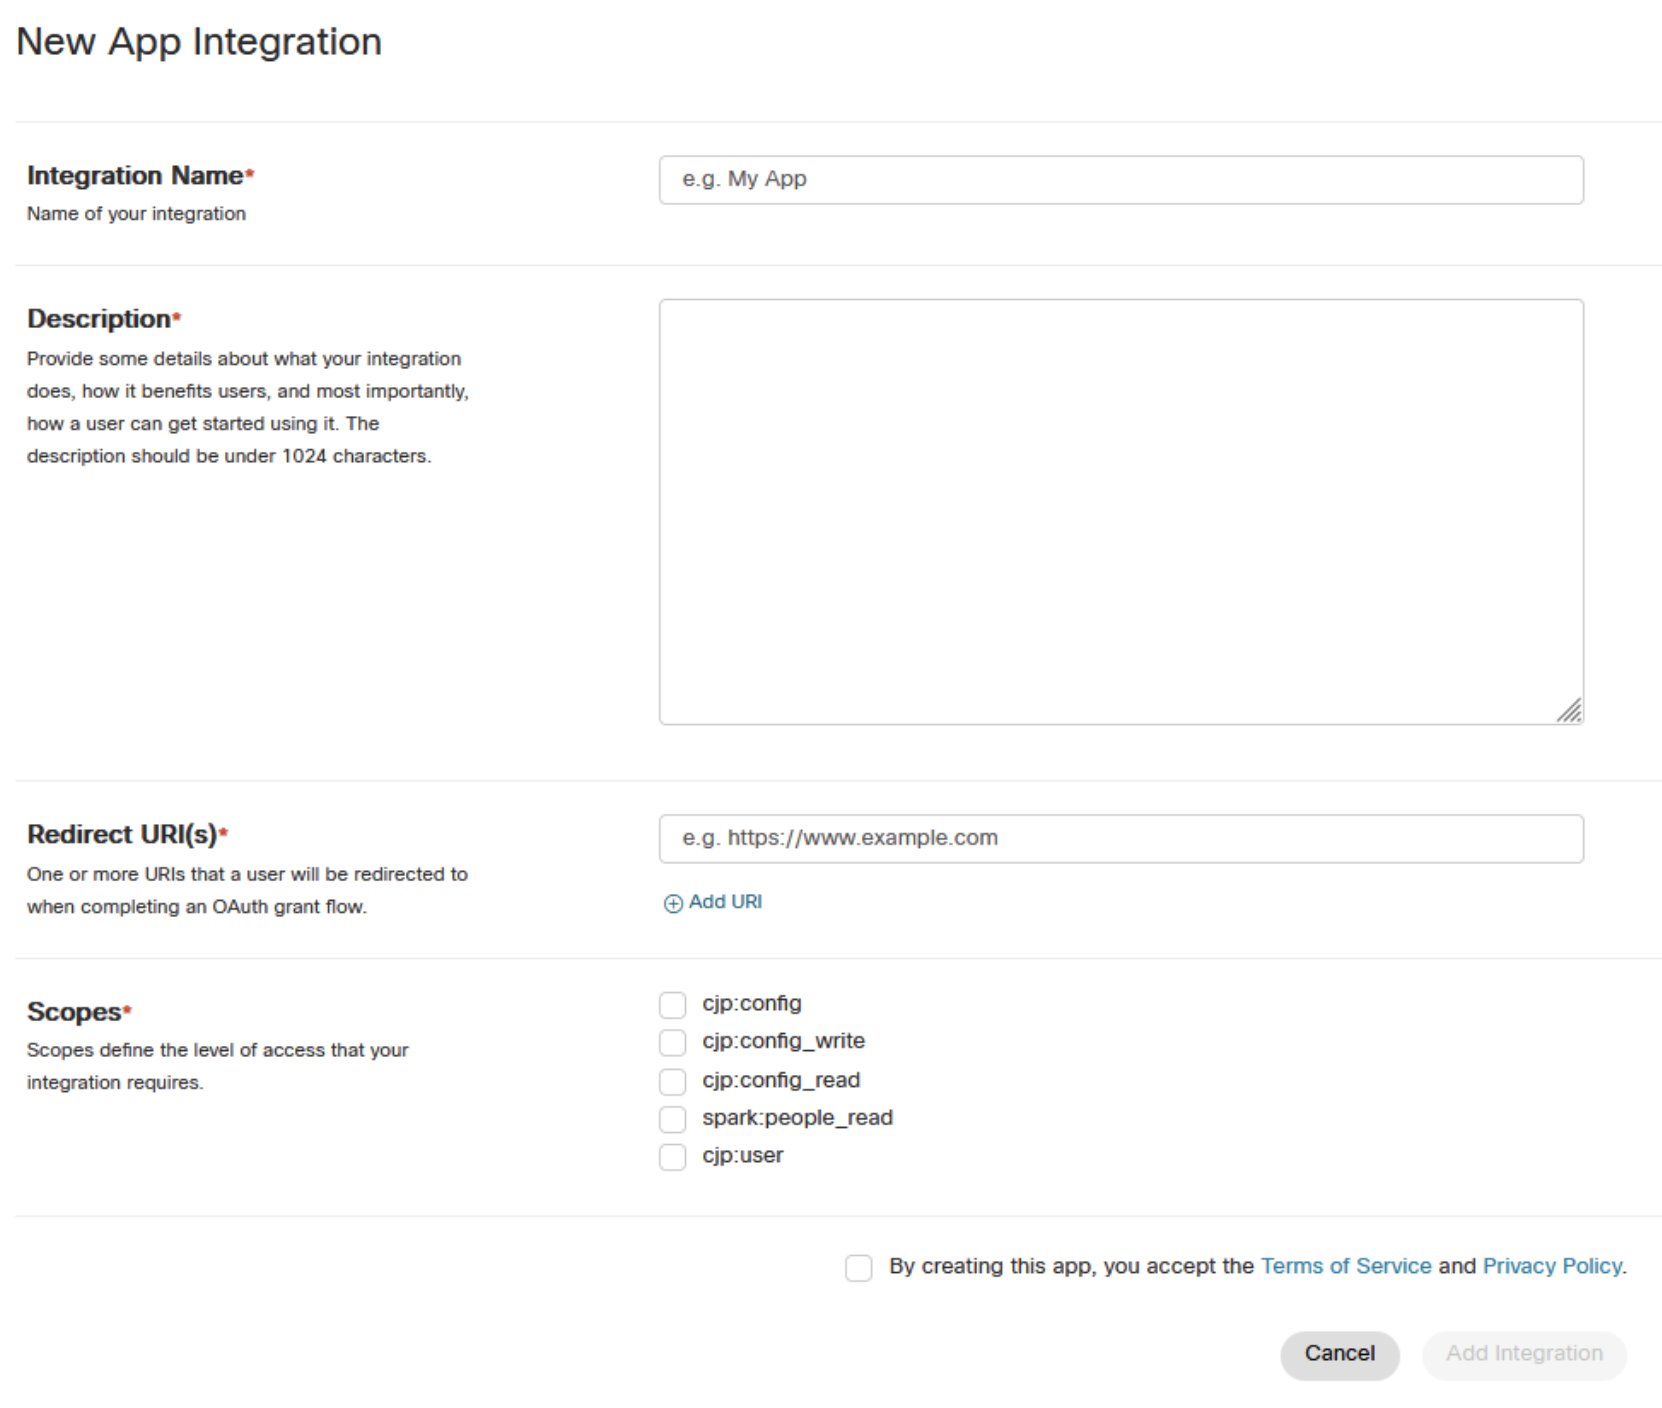Select the spark:people_read scope checkbox
Image resolution: width=1662 pixels, height=1408 pixels.
click(x=673, y=1119)
